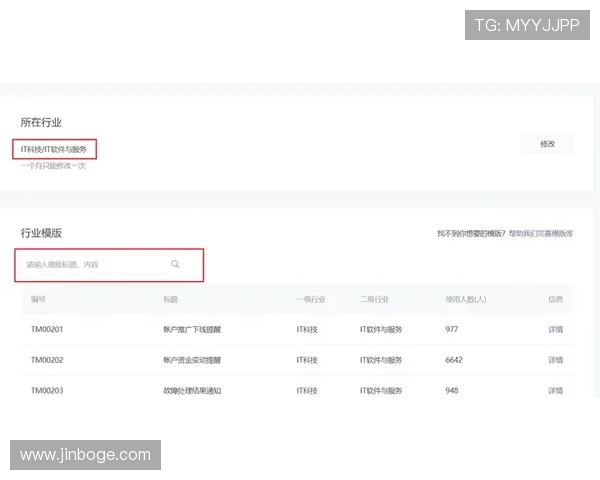Open the 帮助我们完善模板库 link
The height and width of the screenshot is (480, 600).
click(x=540, y=233)
